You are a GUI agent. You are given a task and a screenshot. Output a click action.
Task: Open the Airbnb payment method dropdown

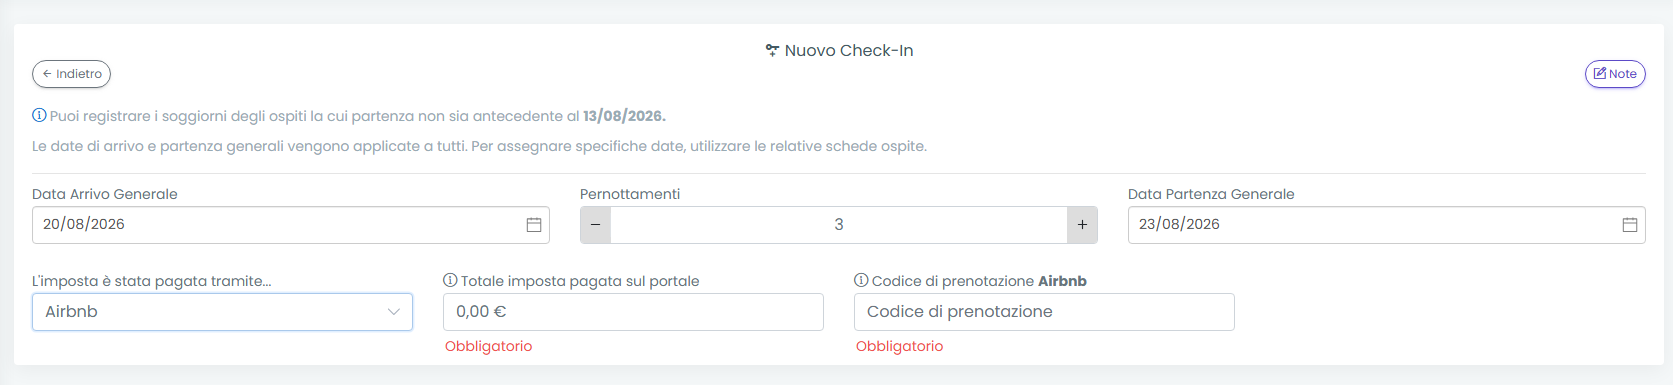[x=222, y=312]
